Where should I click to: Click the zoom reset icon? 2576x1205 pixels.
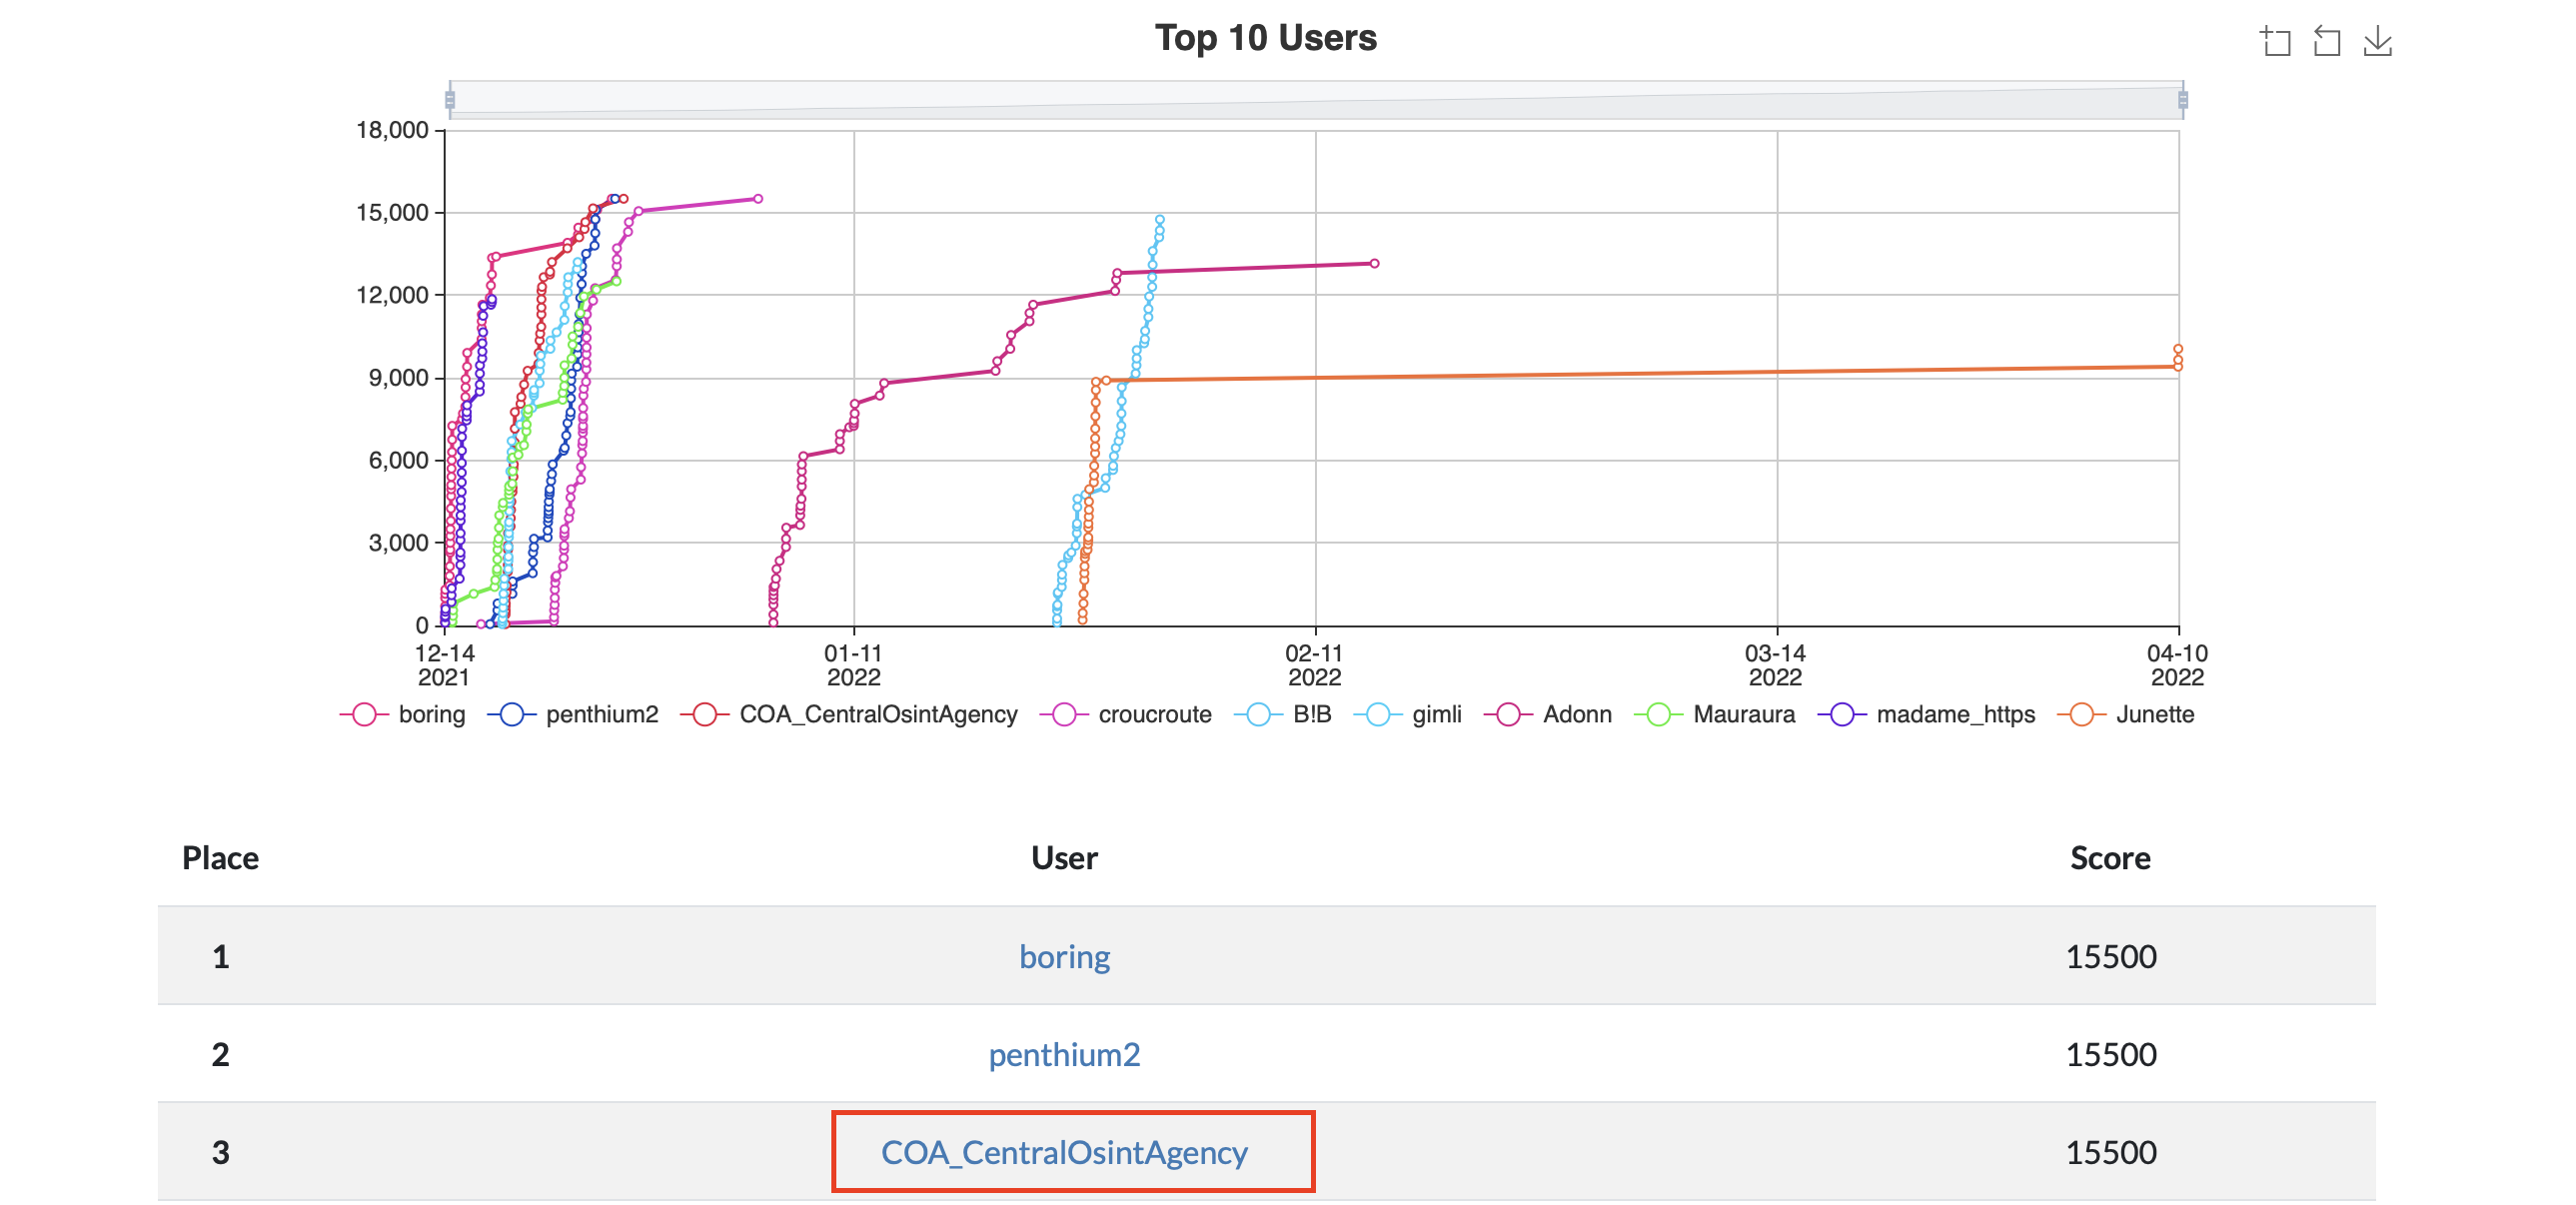pyautogui.click(x=2327, y=42)
